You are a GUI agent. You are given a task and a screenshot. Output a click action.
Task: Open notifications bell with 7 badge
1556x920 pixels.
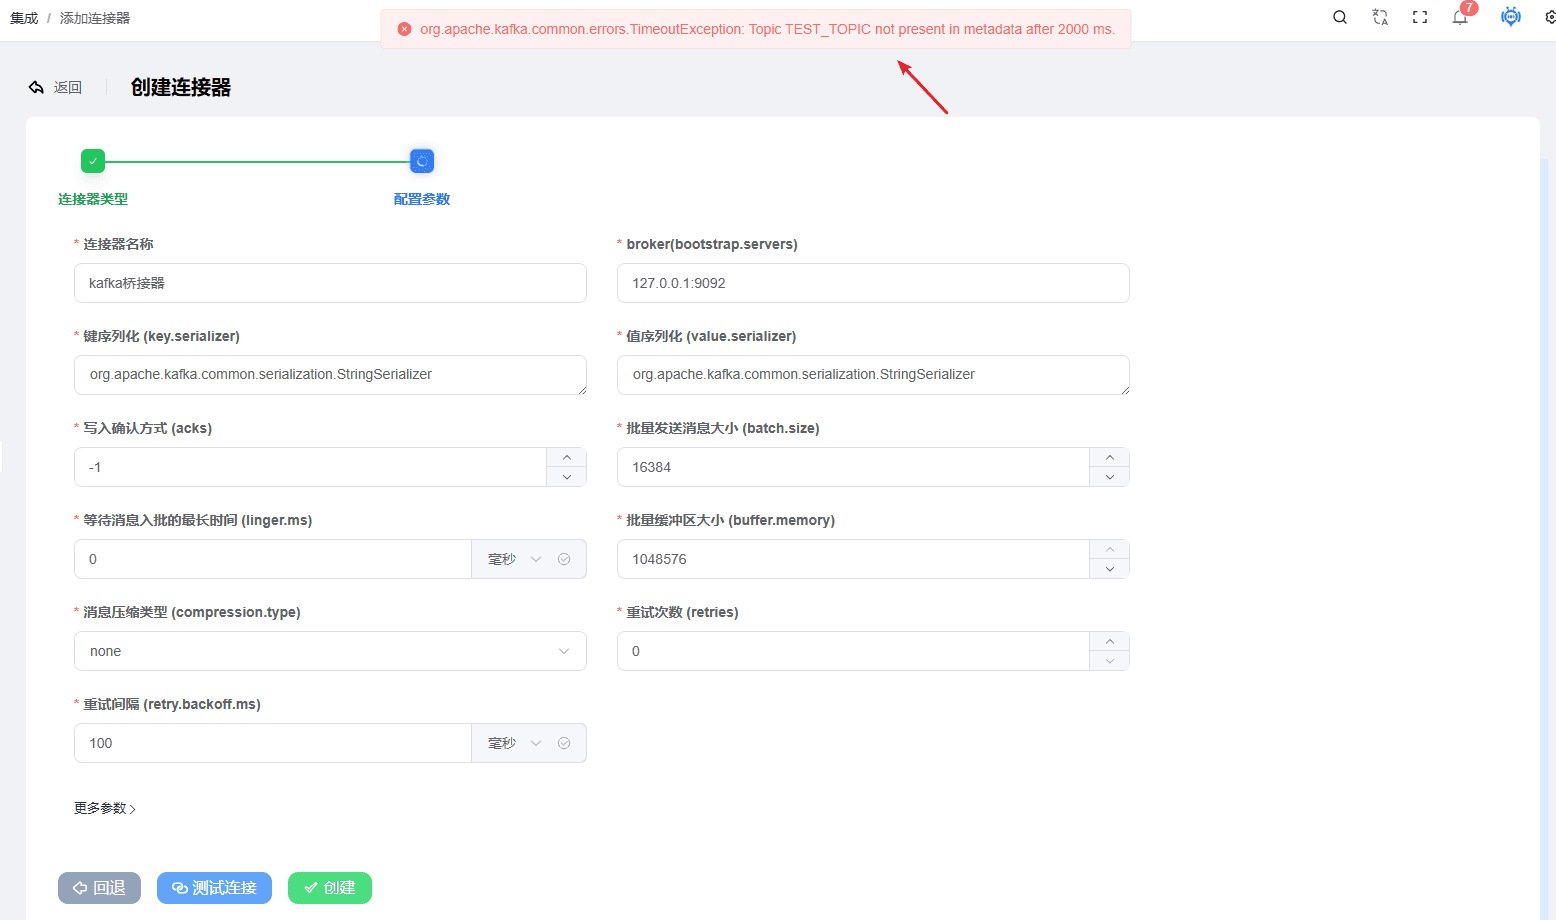(1460, 17)
